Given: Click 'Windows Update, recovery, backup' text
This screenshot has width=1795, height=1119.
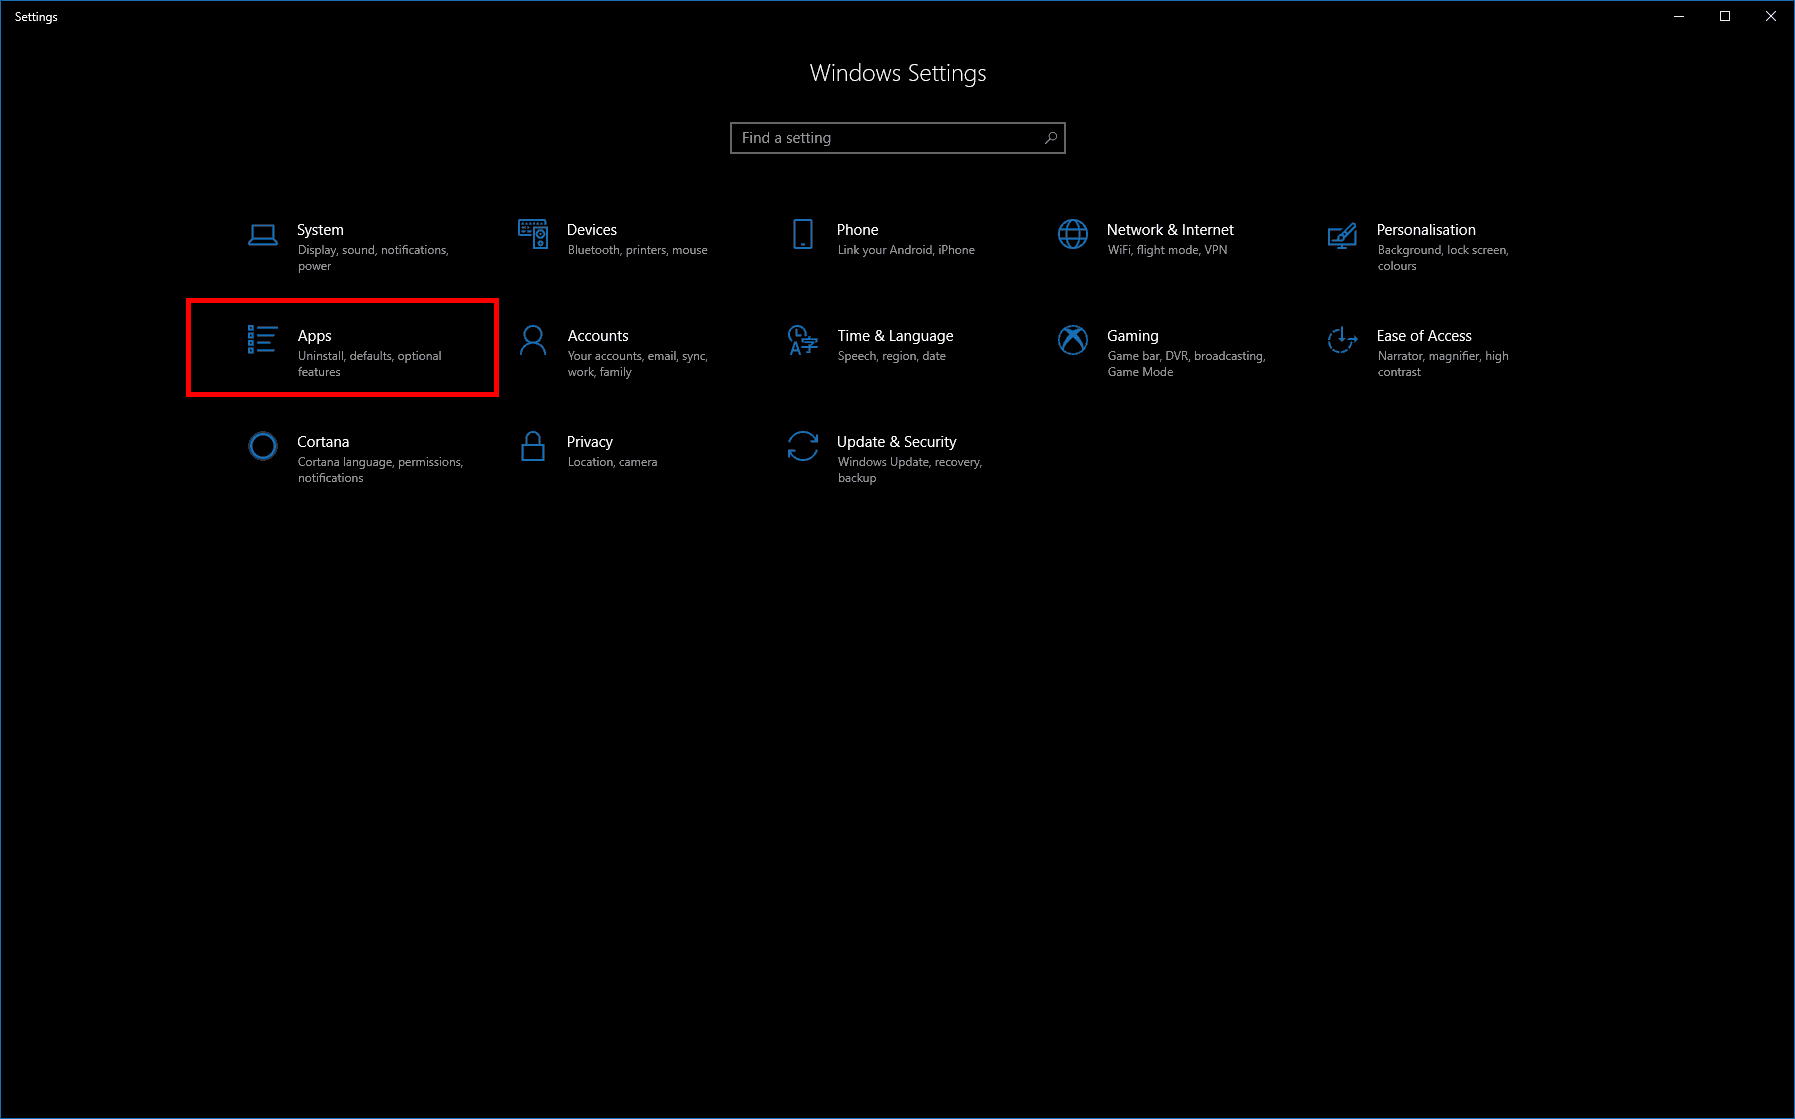Looking at the screenshot, I should coord(910,470).
